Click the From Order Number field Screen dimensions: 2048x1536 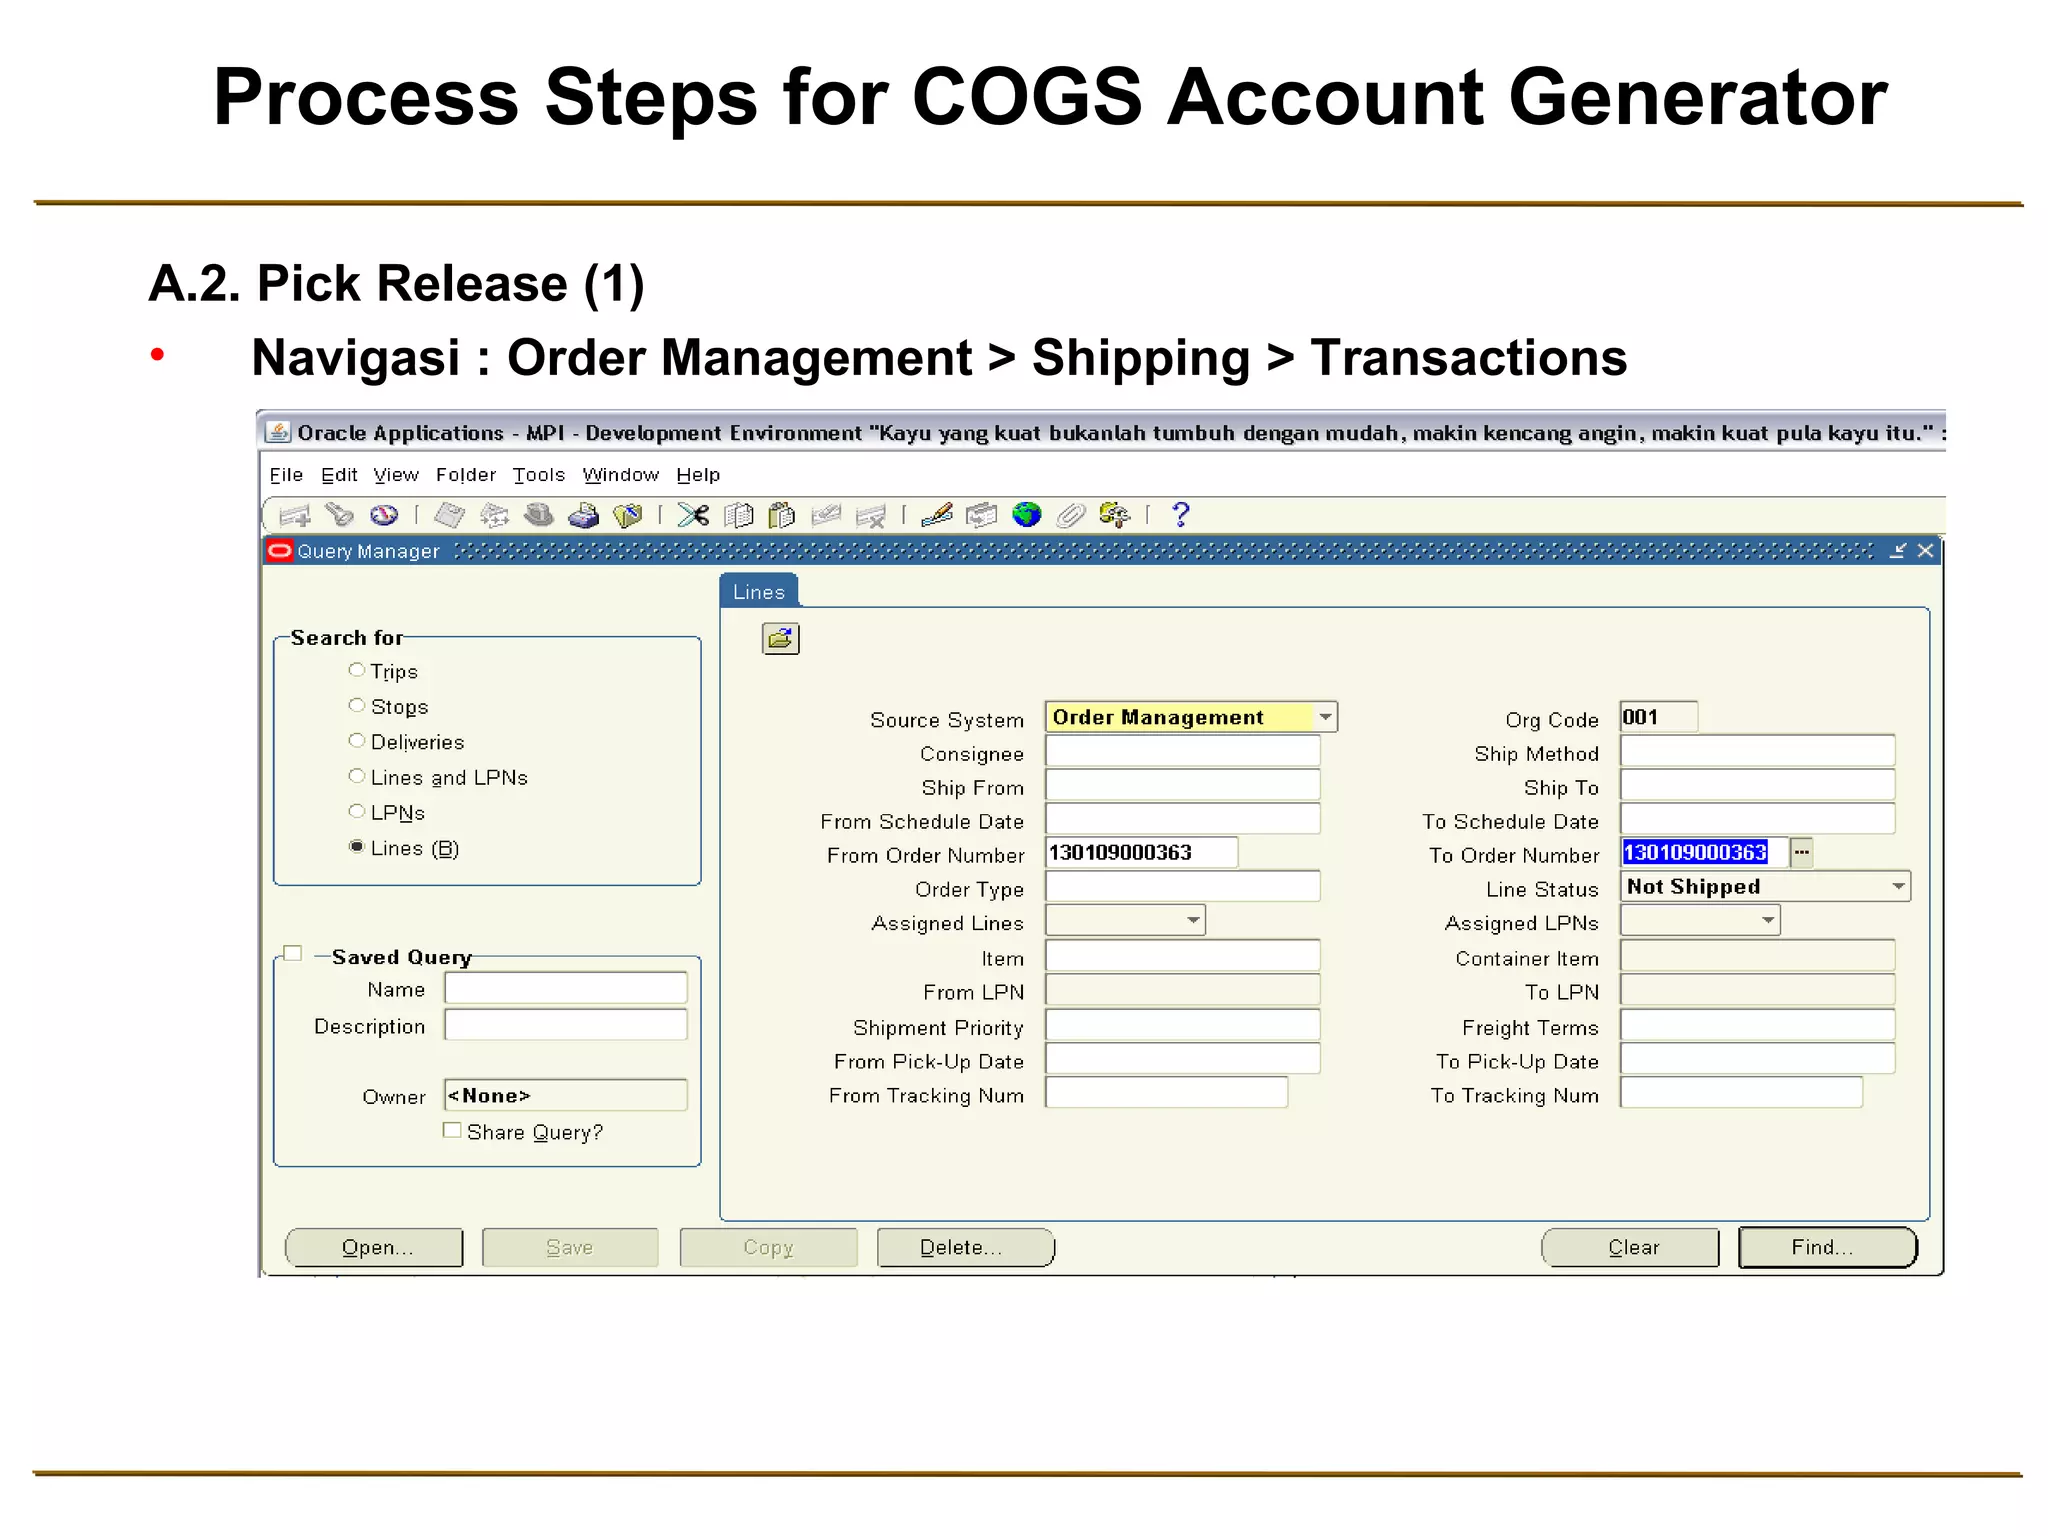pyautogui.click(x=1141, y=852)
